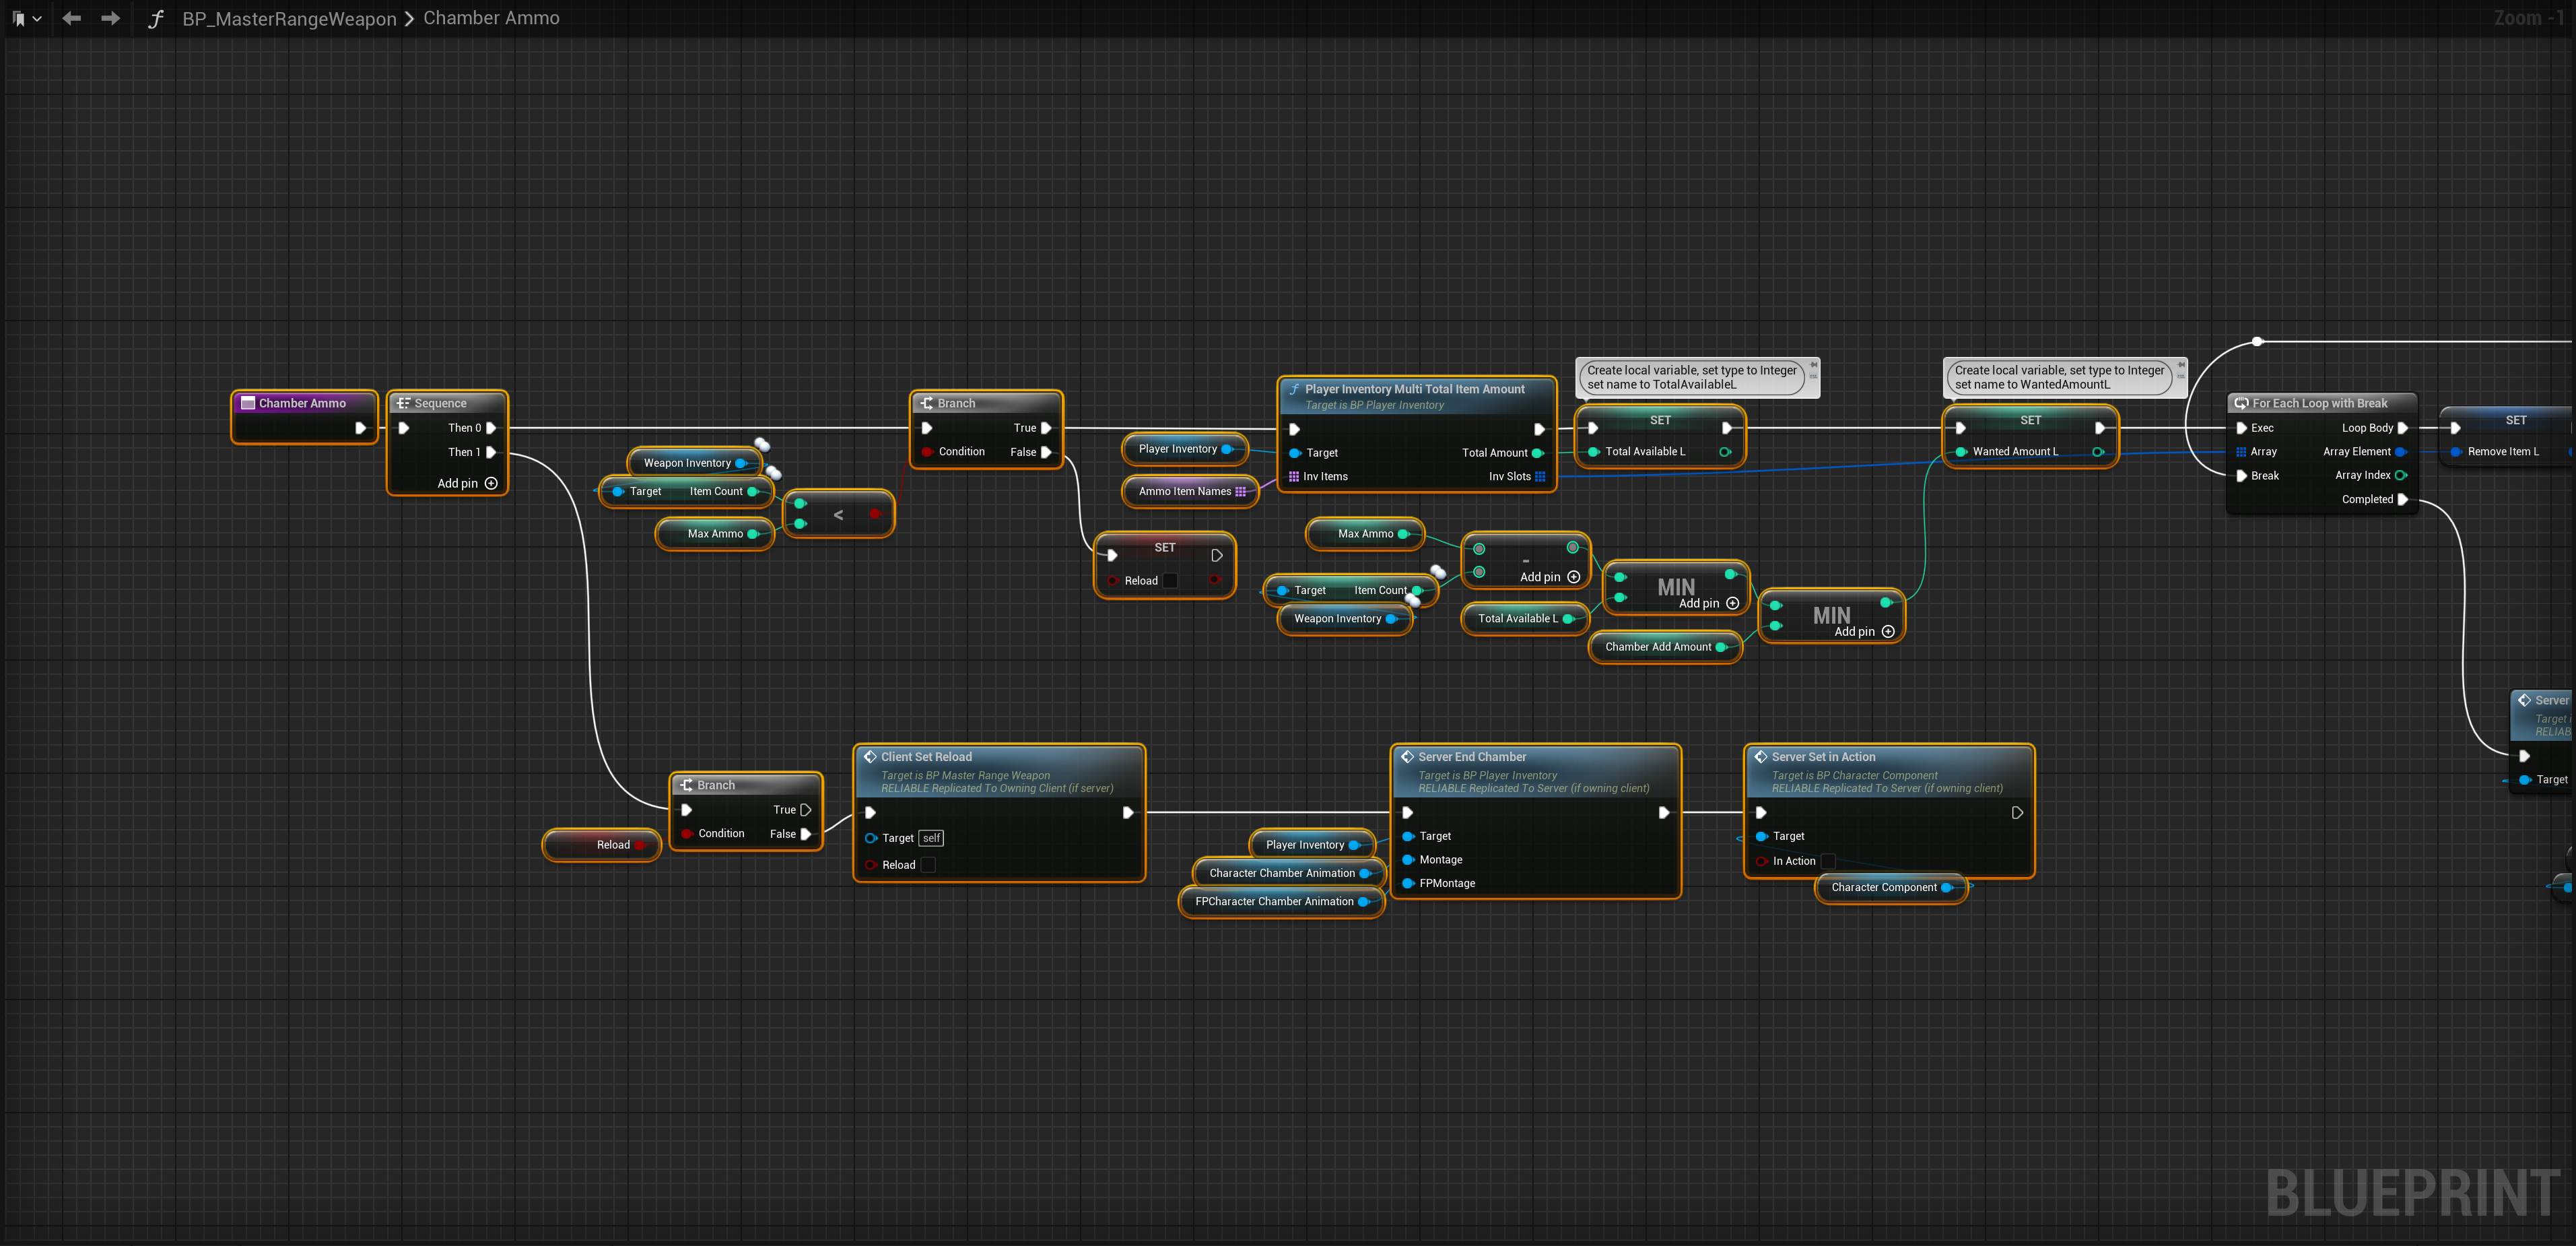Viewport: 2576px width, 1246px height.
Task: Select the Server End Chamber node title
Action: pyautogui.click(x=1472, y=757)
